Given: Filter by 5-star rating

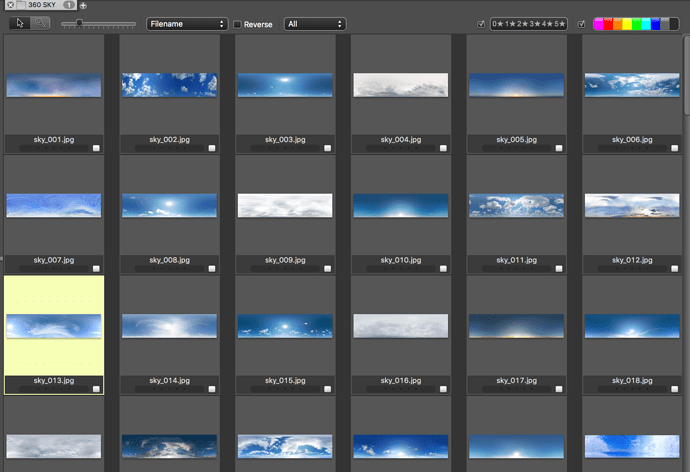Looking at the screenshot, I should point(559,24).
